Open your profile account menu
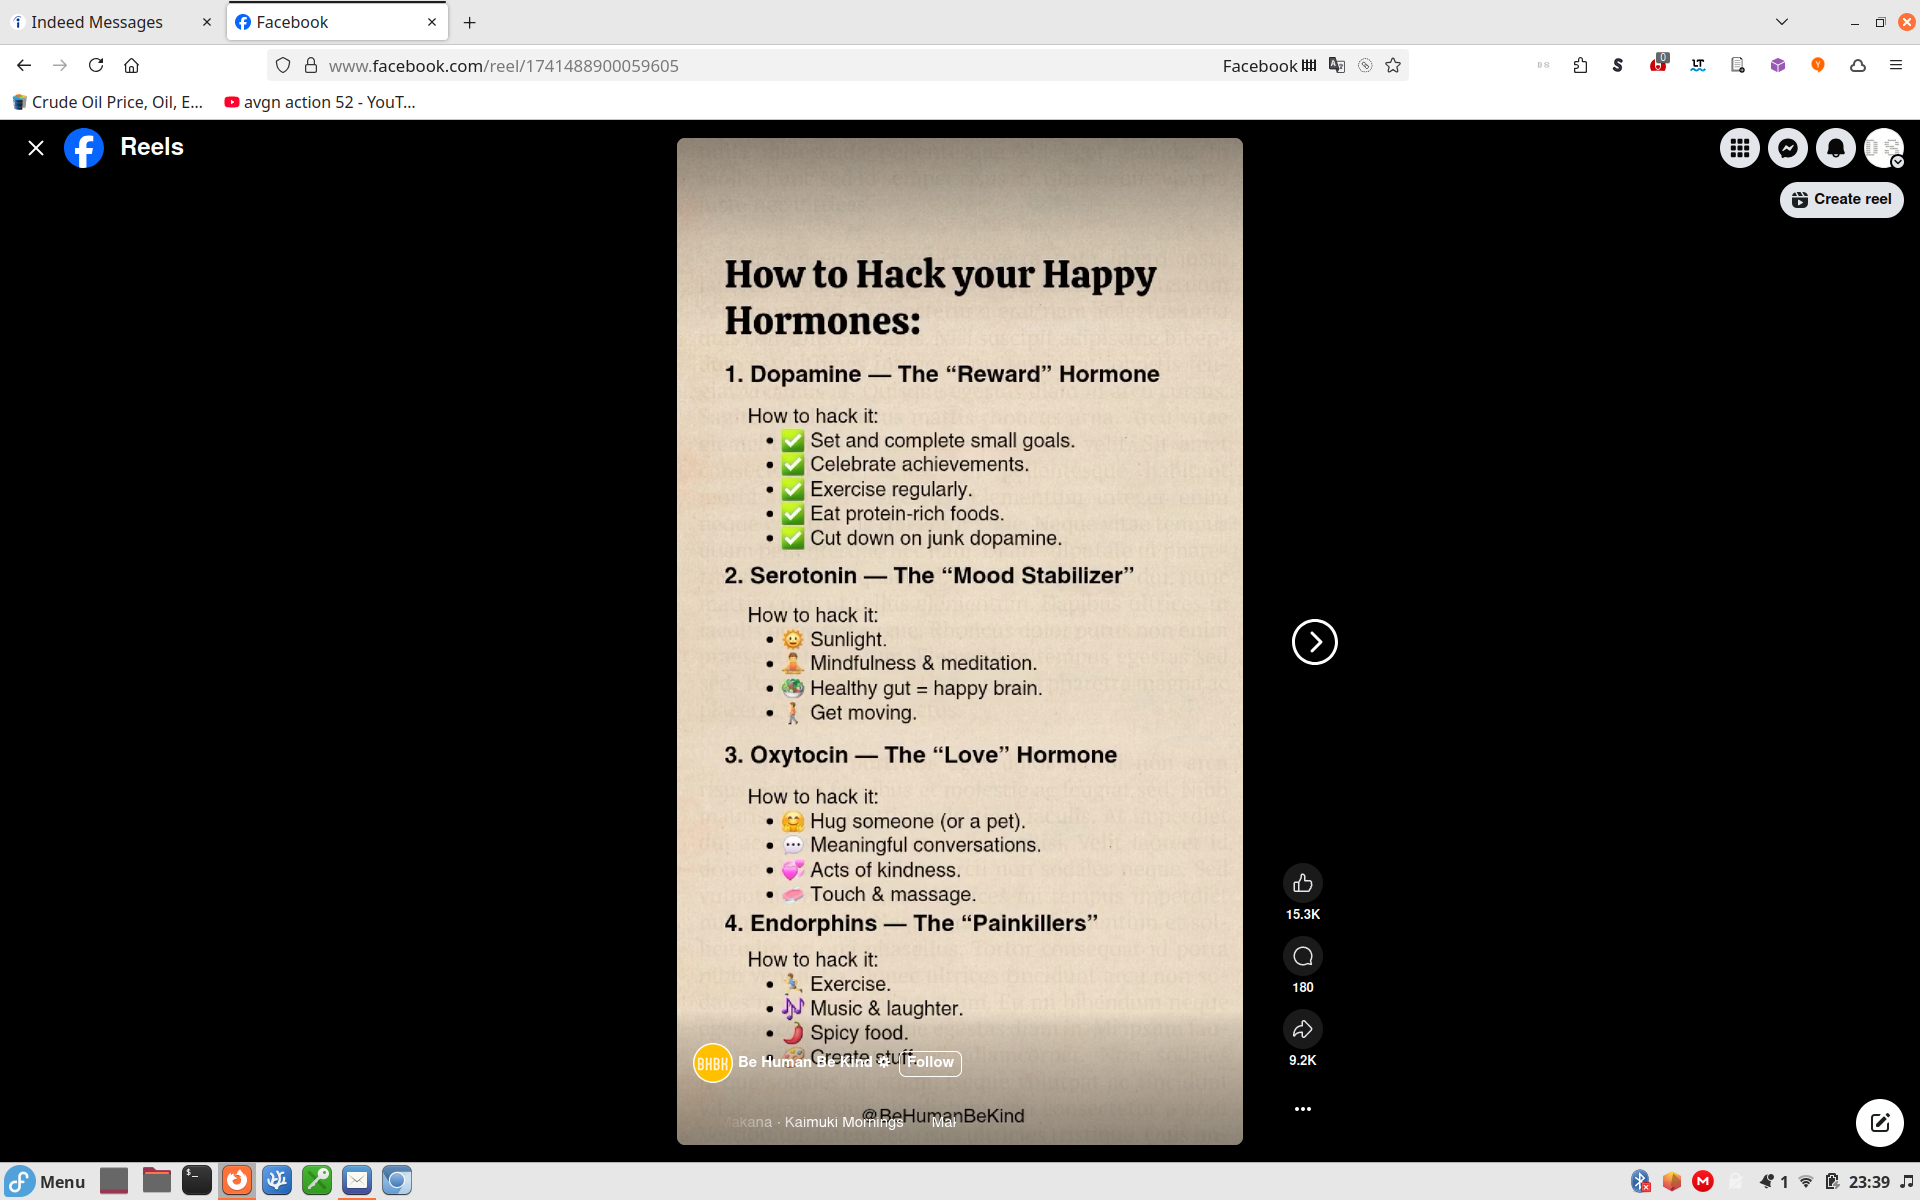The height and width of the screenshot is (1200, 1920). pos(1883,148)
